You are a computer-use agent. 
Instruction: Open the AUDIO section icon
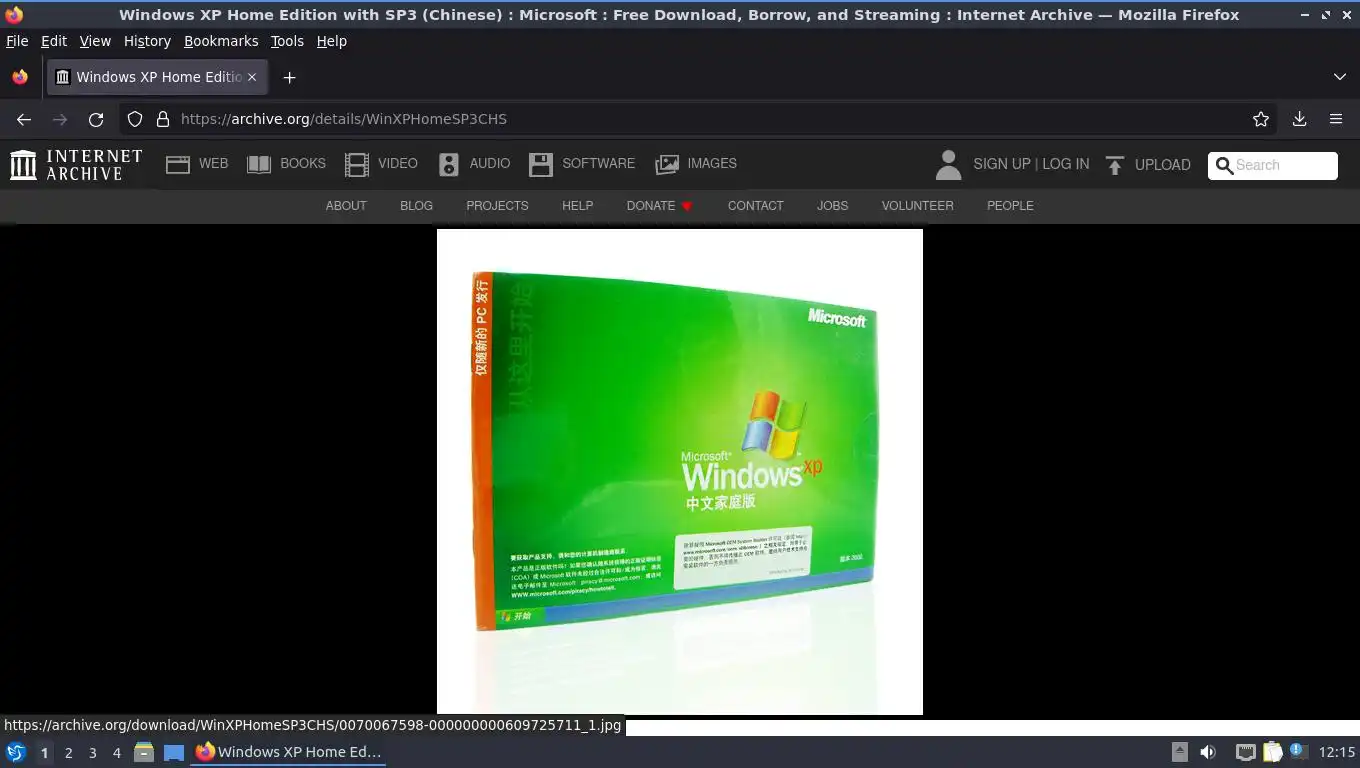click(x=449, y=165)
